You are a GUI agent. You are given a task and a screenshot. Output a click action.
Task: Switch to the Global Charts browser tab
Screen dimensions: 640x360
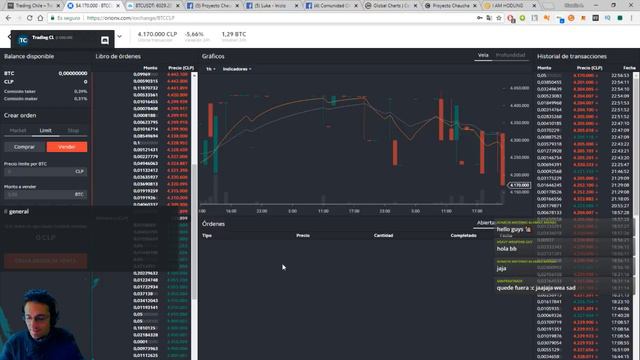point(390,6)
